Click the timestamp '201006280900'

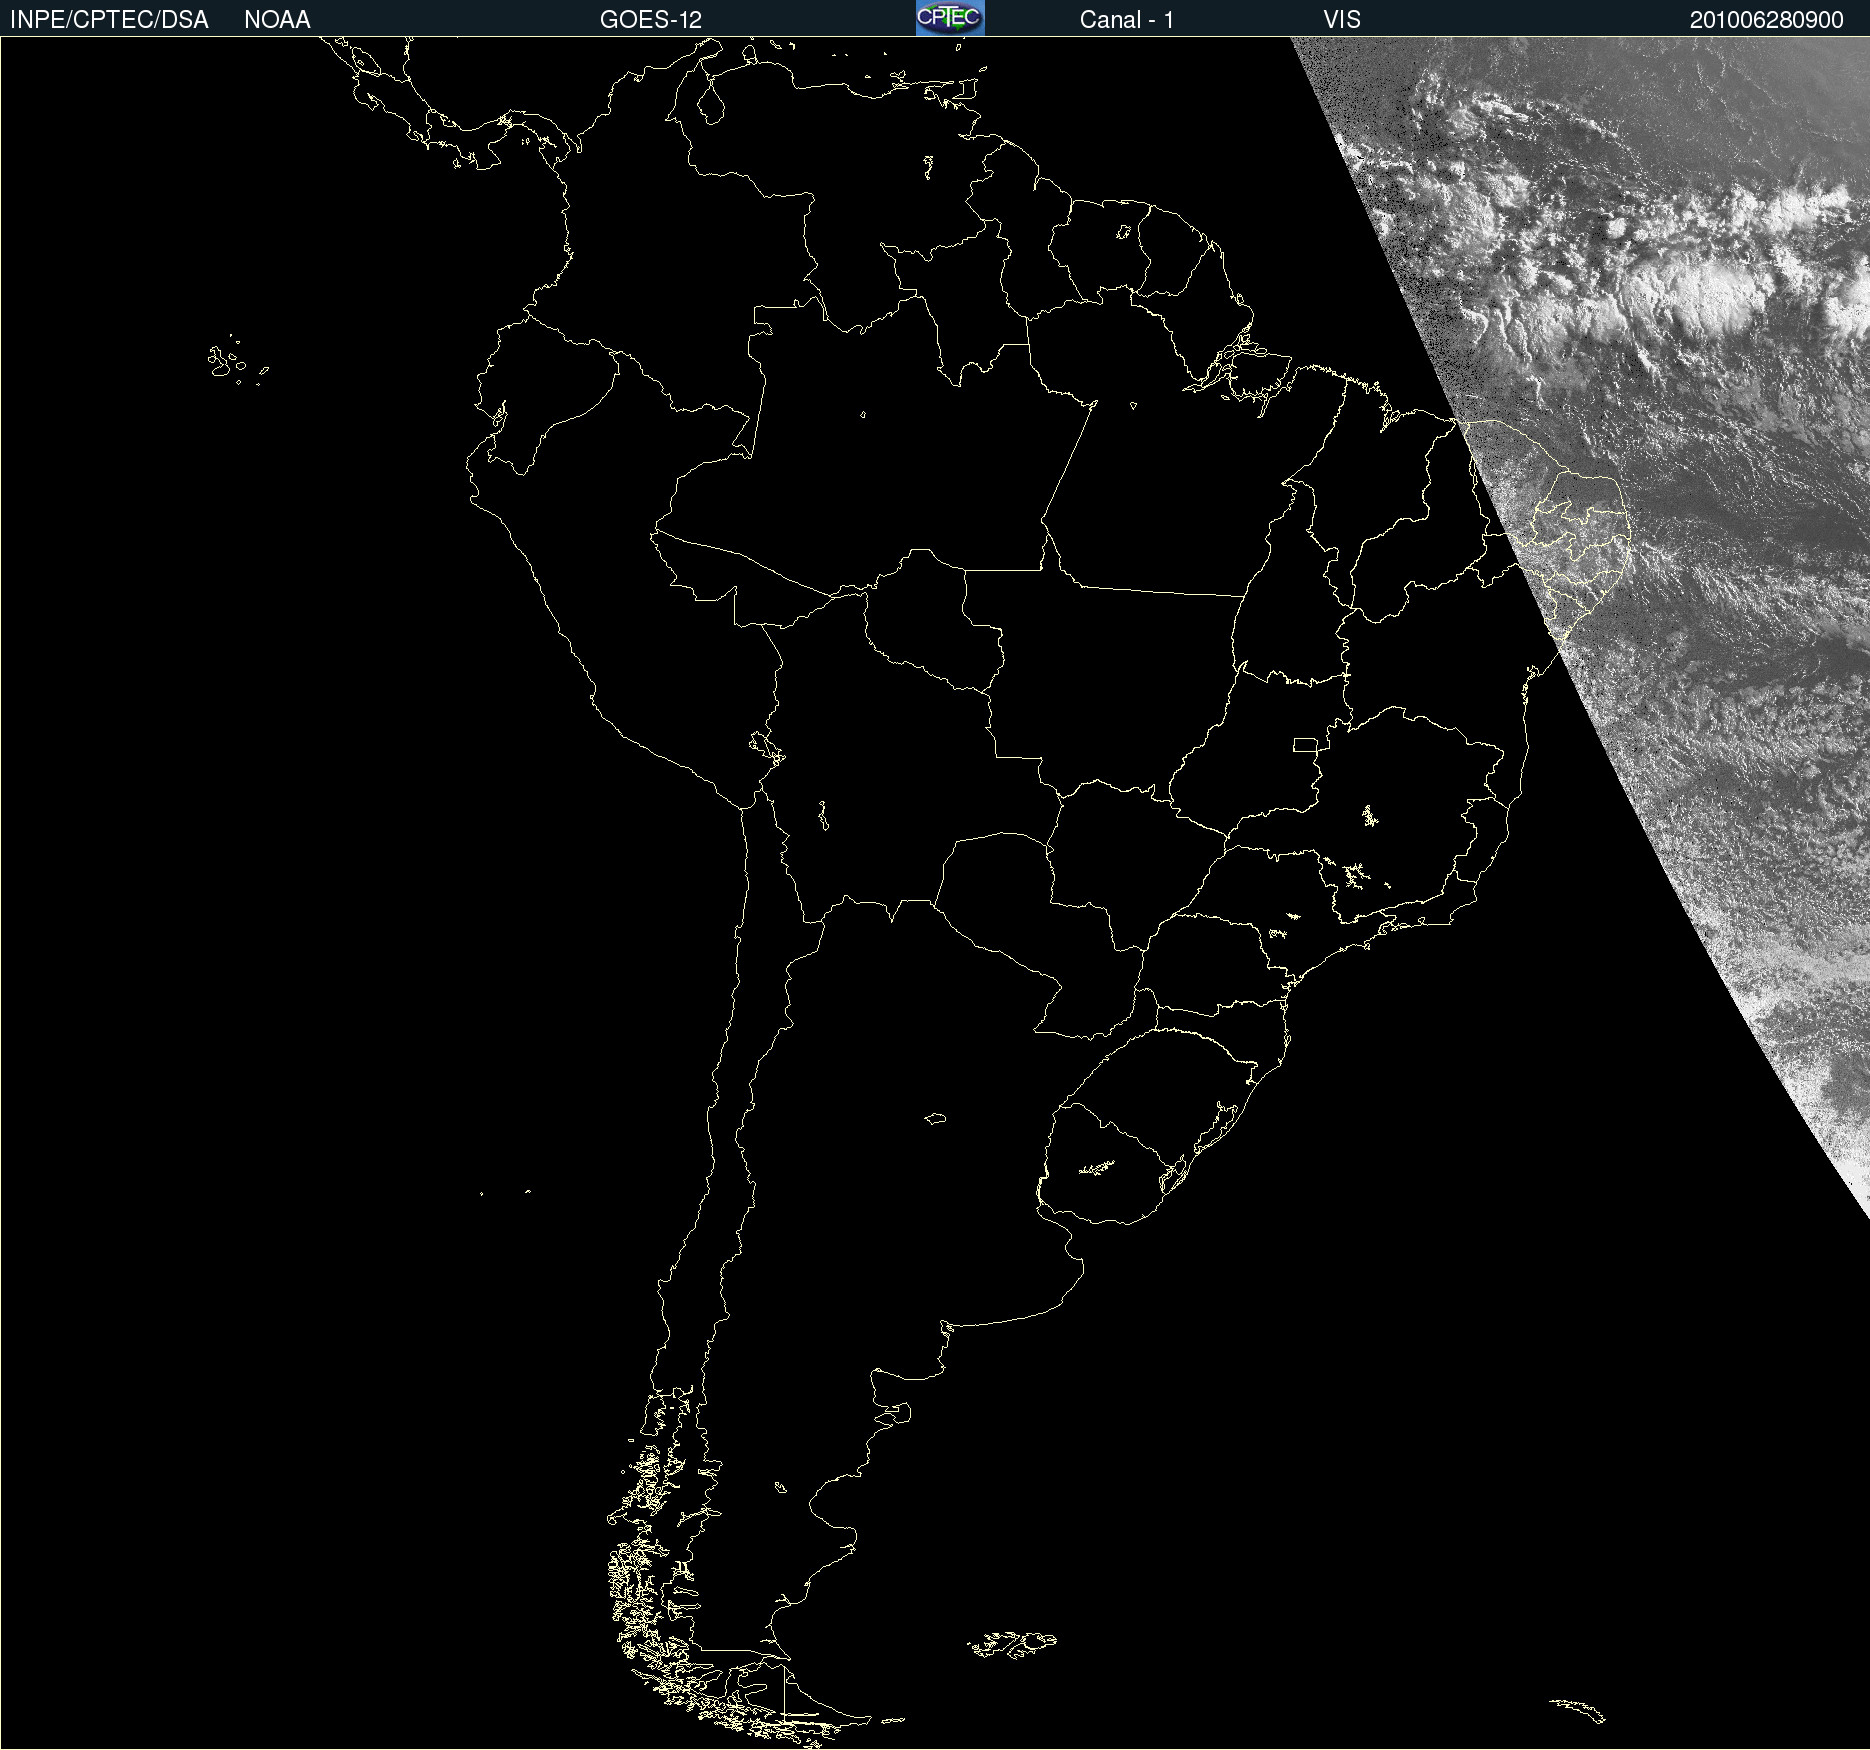coord(1766,20)
